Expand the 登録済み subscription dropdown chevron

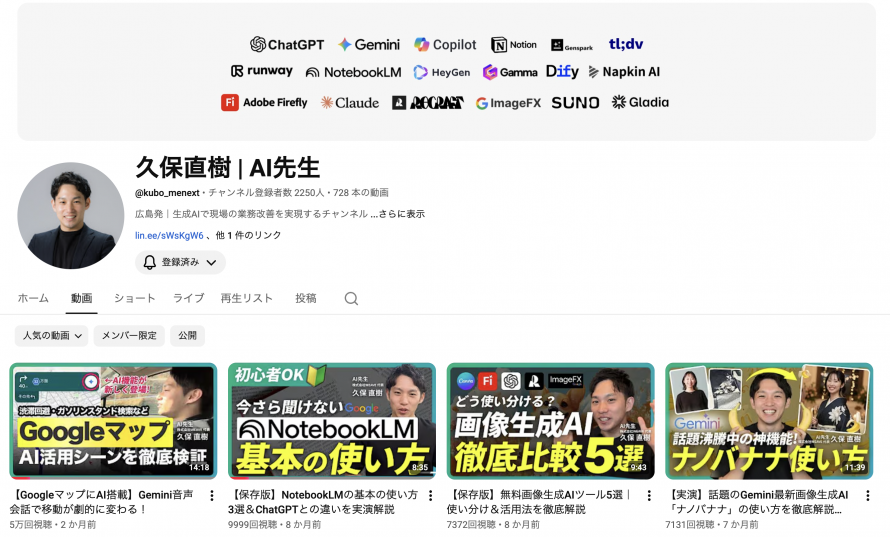coord(211,262)
